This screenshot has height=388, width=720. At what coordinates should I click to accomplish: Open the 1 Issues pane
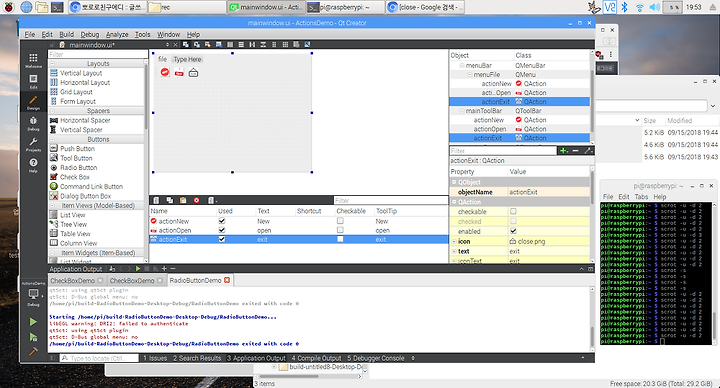155,358
